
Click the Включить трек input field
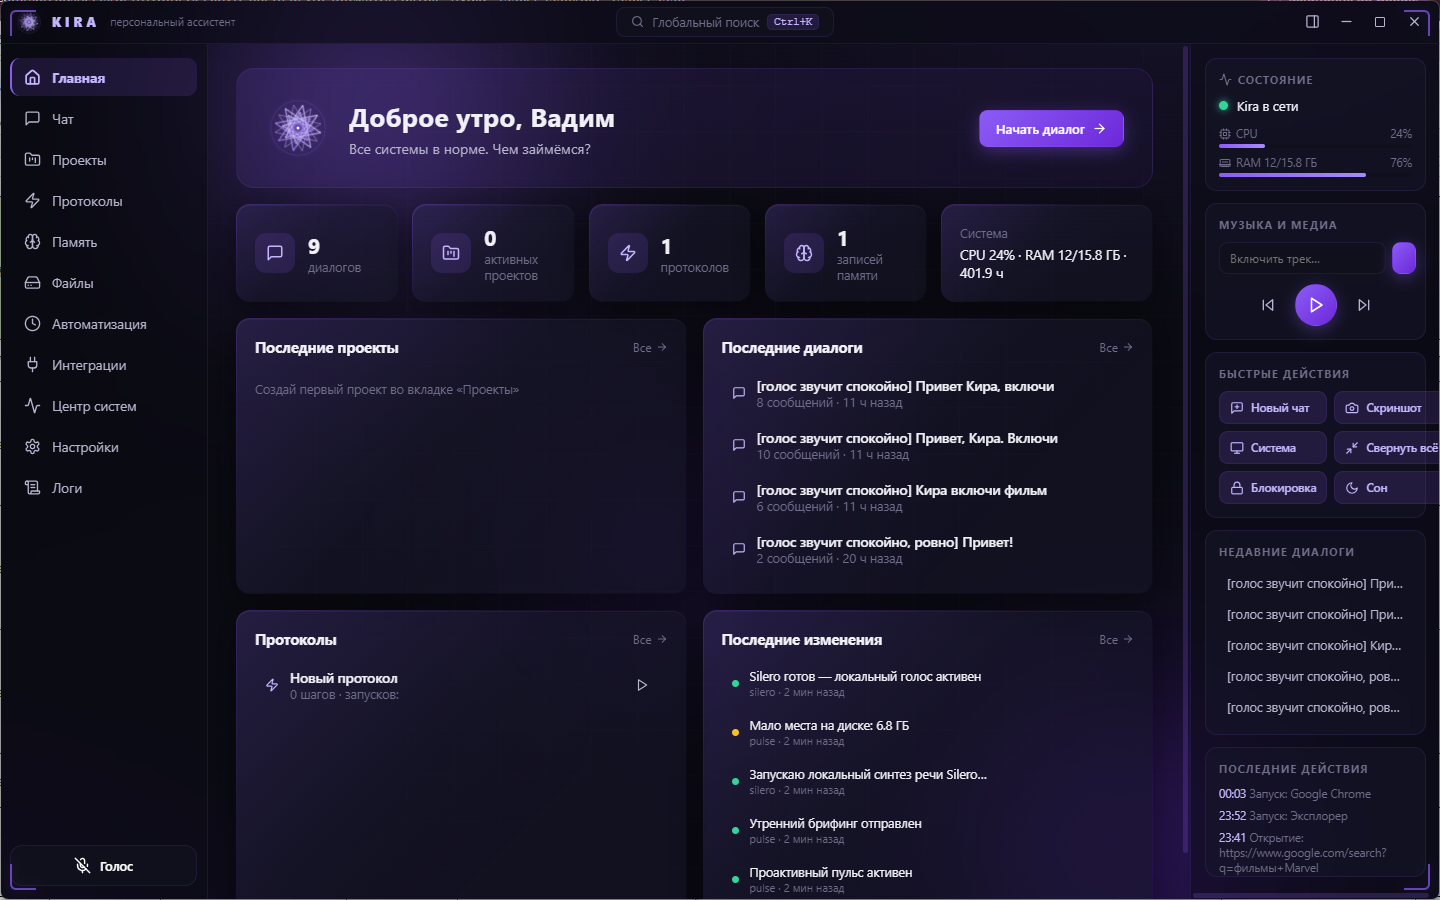1301,259
